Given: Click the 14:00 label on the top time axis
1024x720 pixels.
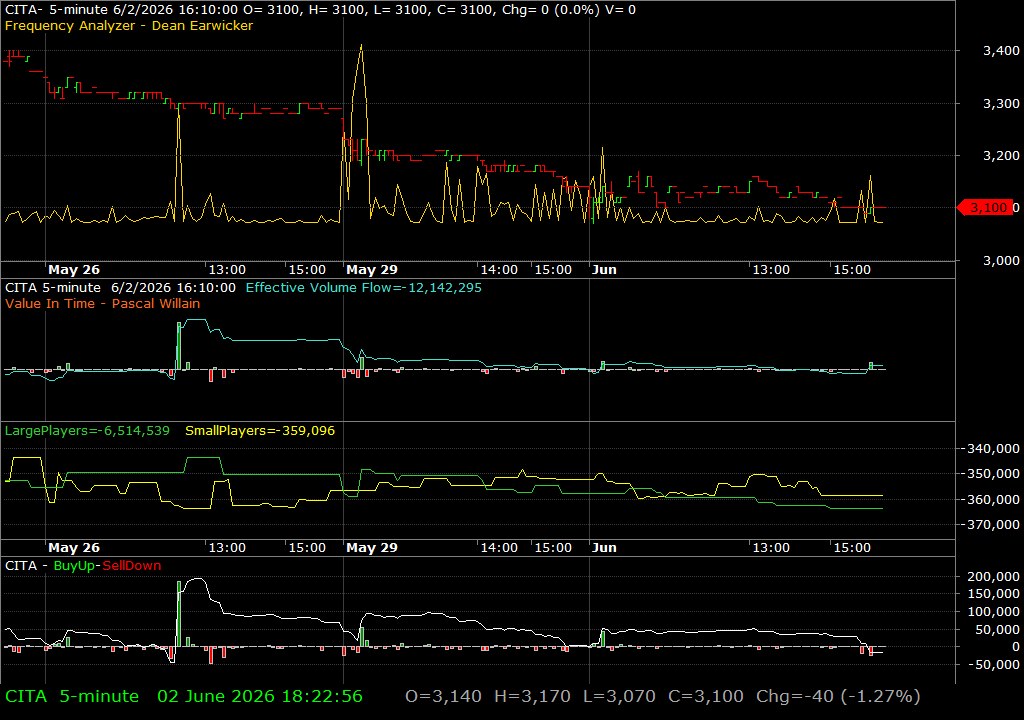Looking at the screenshot, I should point(499,269).
